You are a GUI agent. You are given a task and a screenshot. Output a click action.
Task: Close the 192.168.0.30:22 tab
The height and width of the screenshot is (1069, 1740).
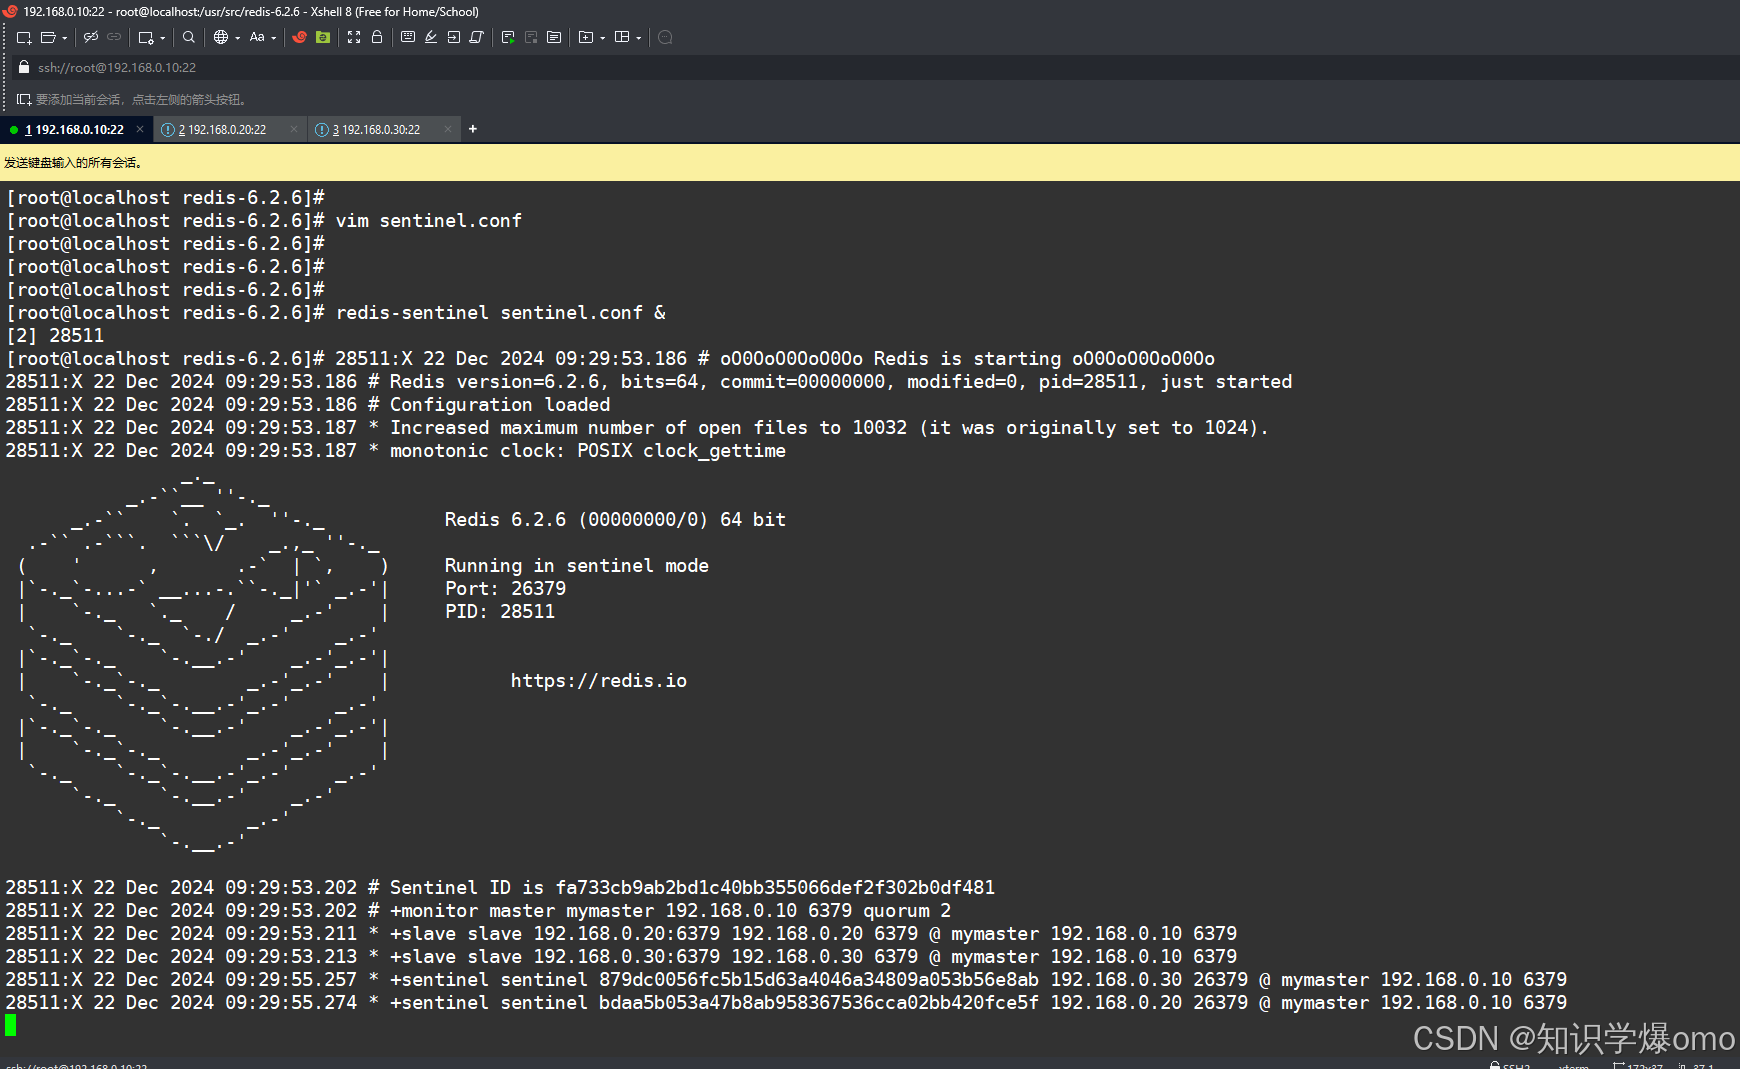(x=448, y=129)
